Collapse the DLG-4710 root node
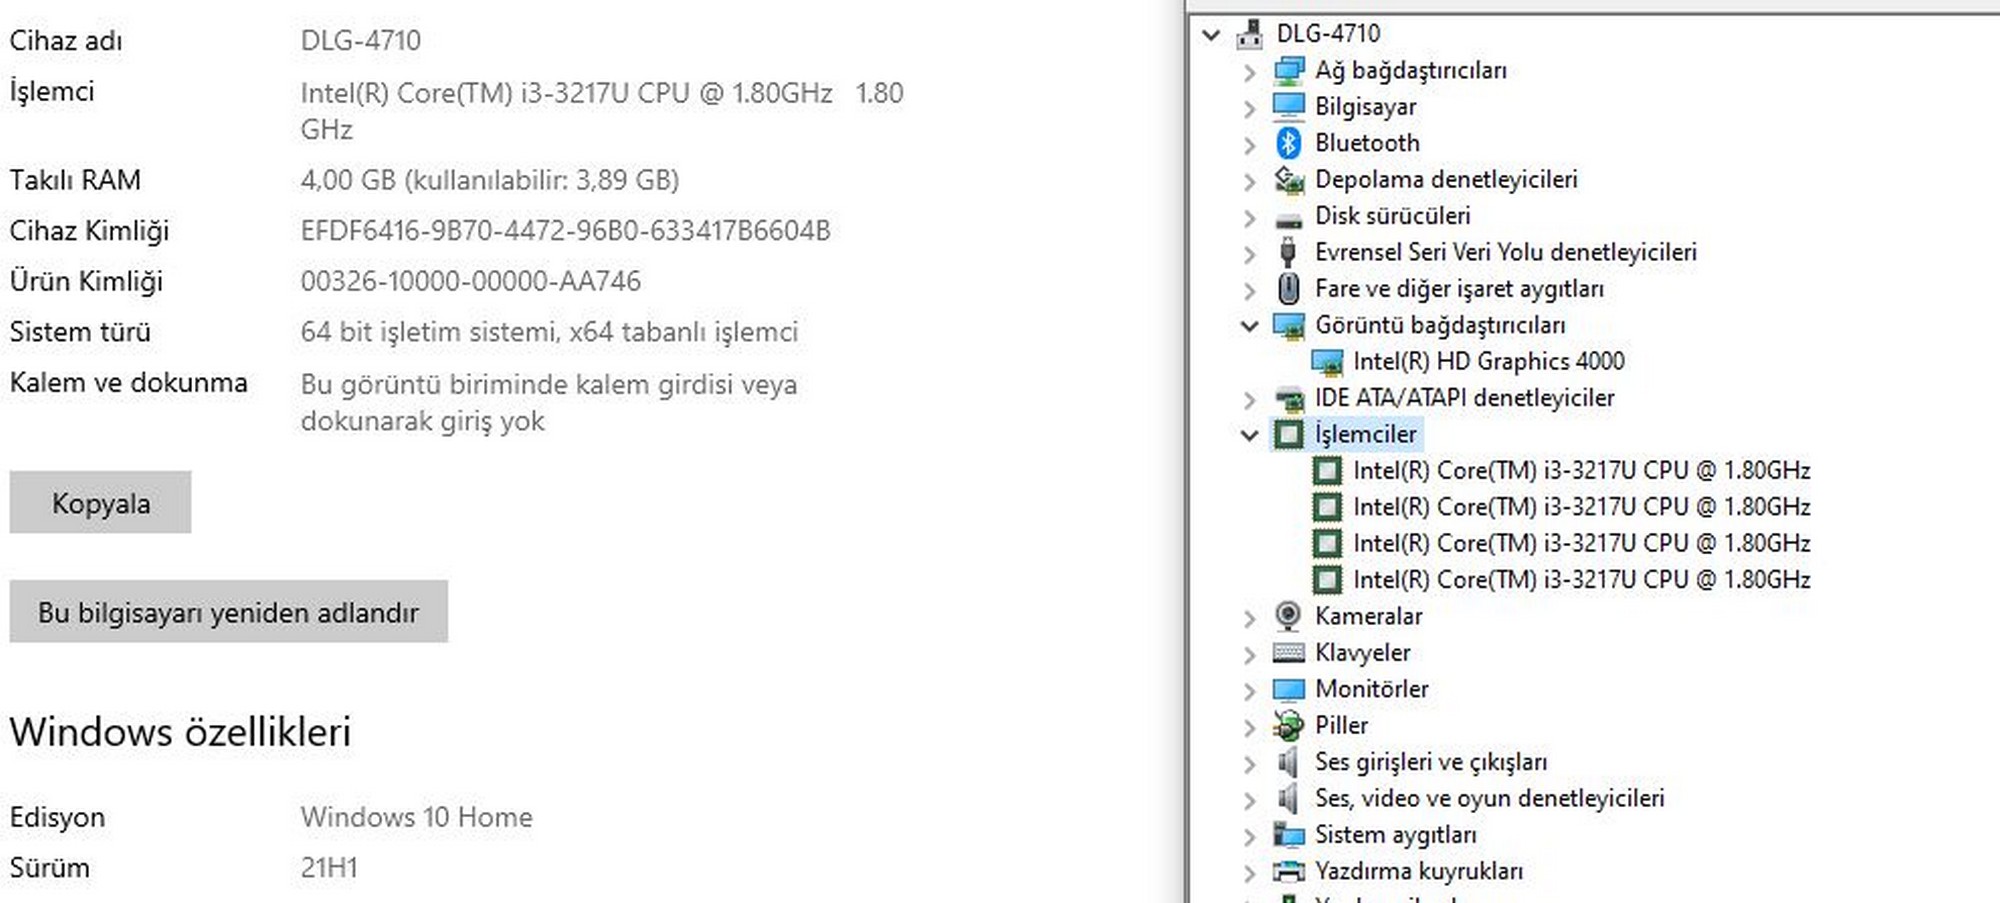Screen dimensions: 2000x903 (1211, 35)
